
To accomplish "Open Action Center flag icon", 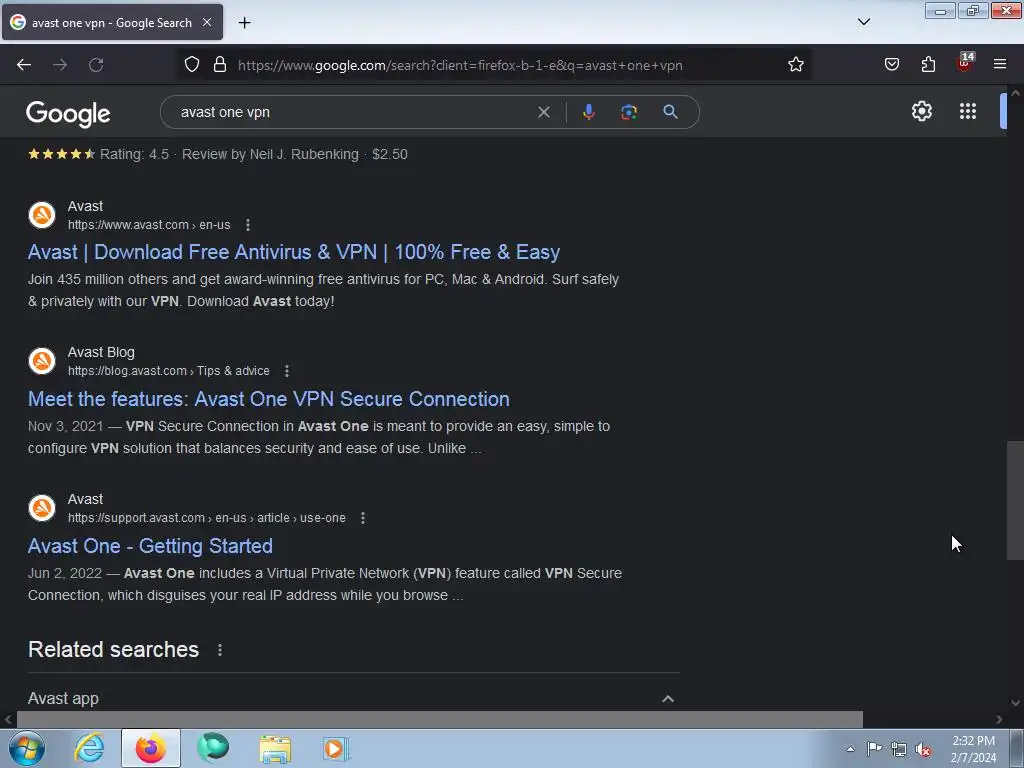I will click(874, 749).
